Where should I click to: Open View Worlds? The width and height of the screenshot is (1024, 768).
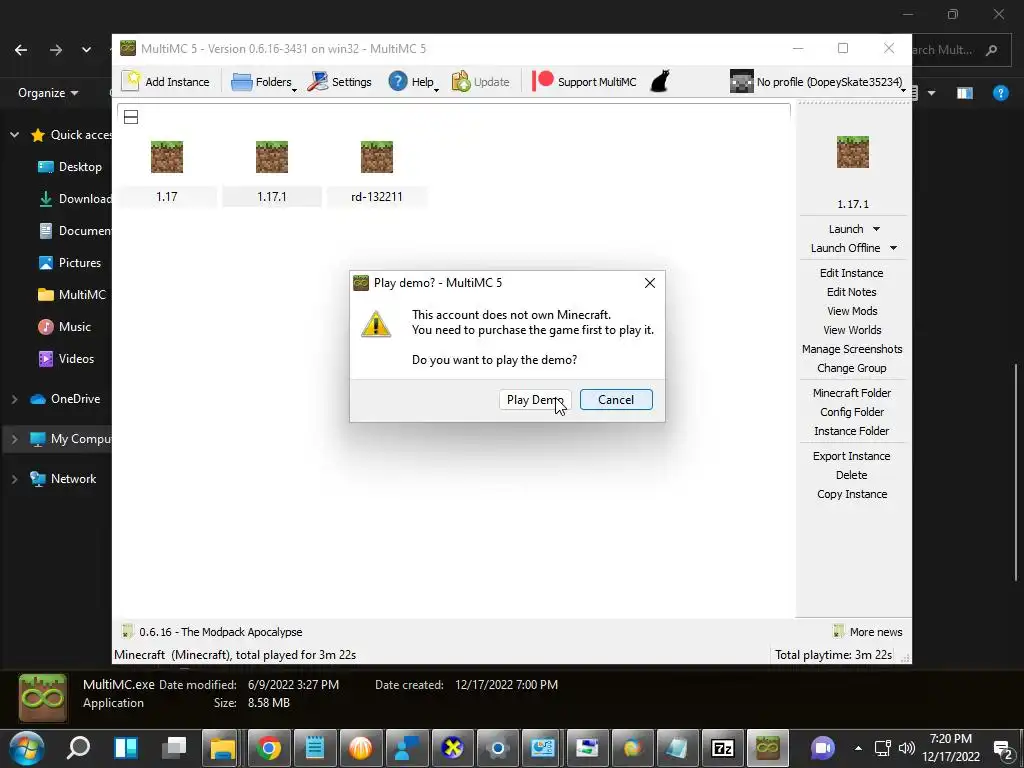pyautogui.click(x=852, y=330)
